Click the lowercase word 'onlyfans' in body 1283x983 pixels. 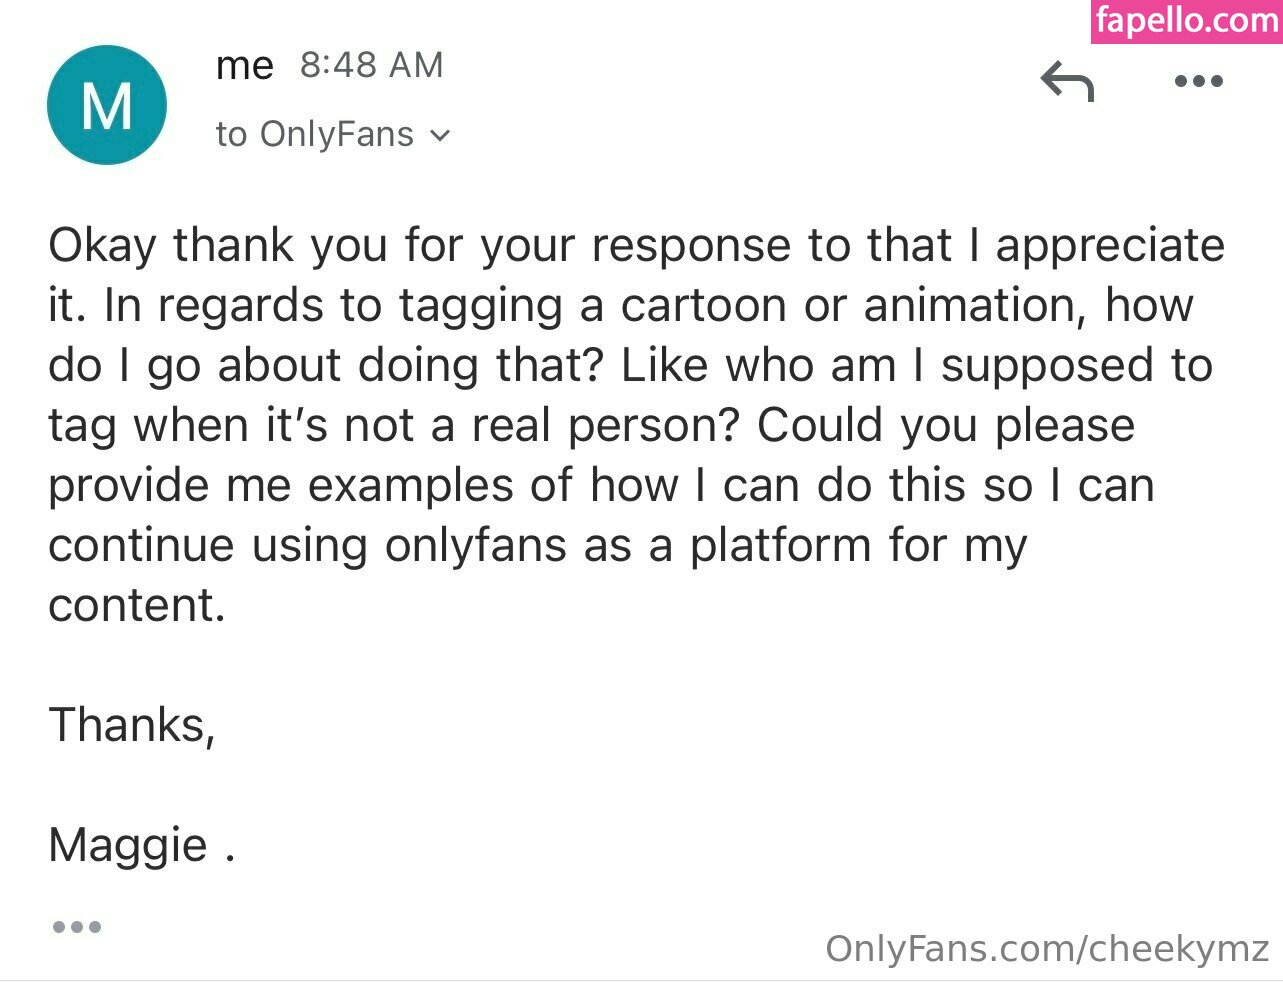pyautogui.click(x=476, y=546)
